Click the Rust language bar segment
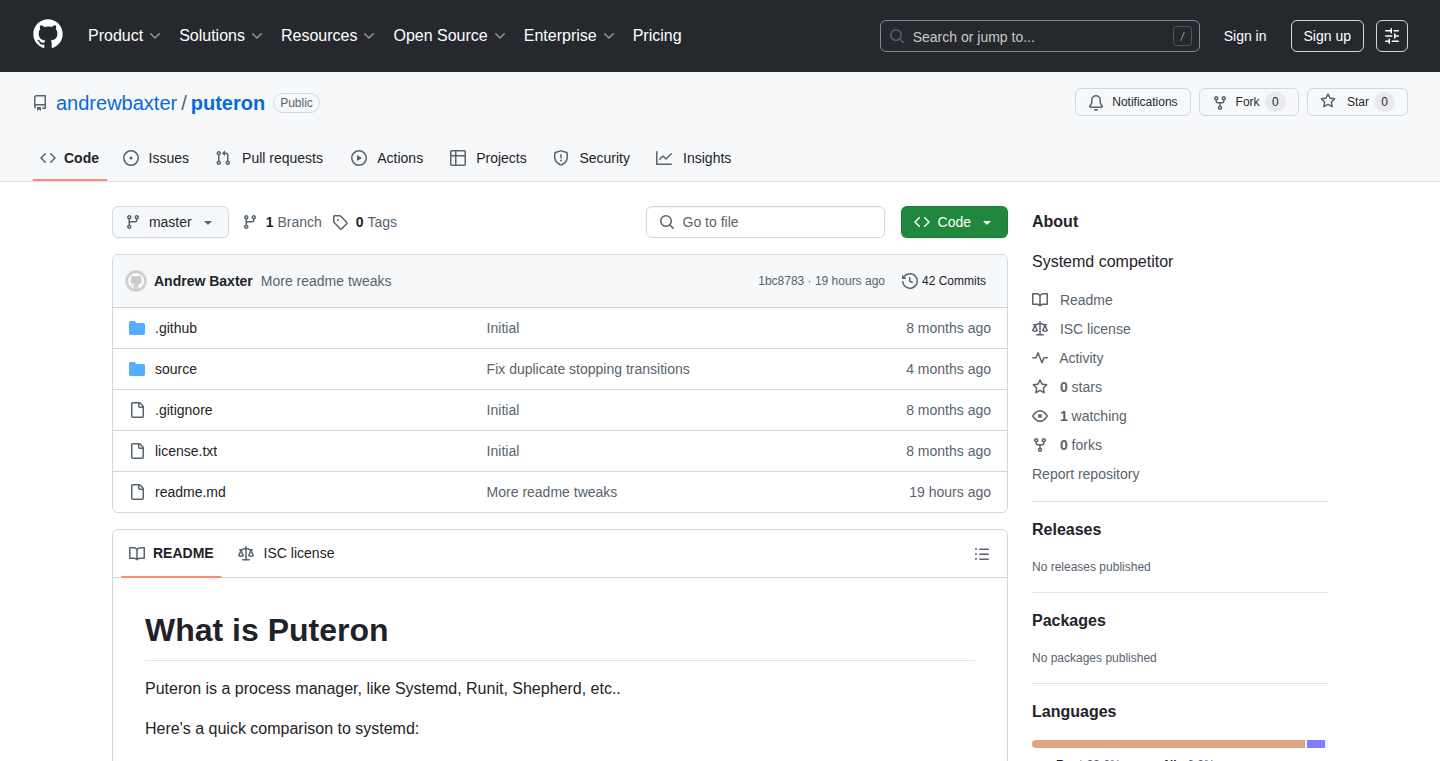1440x761 pixels. 1168,744
